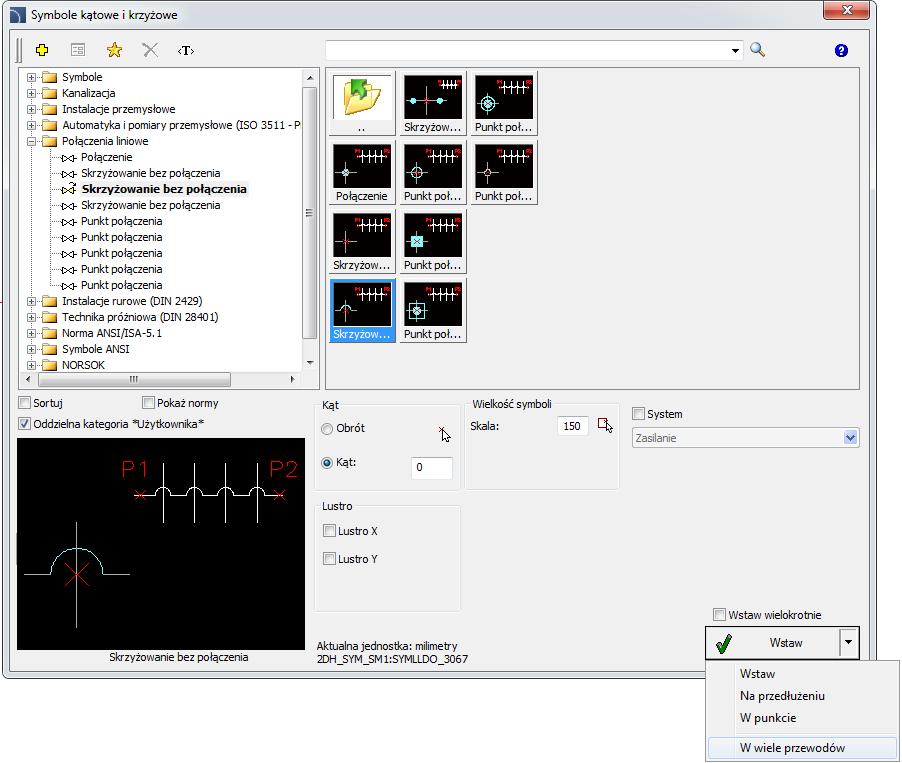Select Punkt poł... symbol with cyan square
This screenshot has width=902, height=763.
pyautogui.click(x=433, y=242)
